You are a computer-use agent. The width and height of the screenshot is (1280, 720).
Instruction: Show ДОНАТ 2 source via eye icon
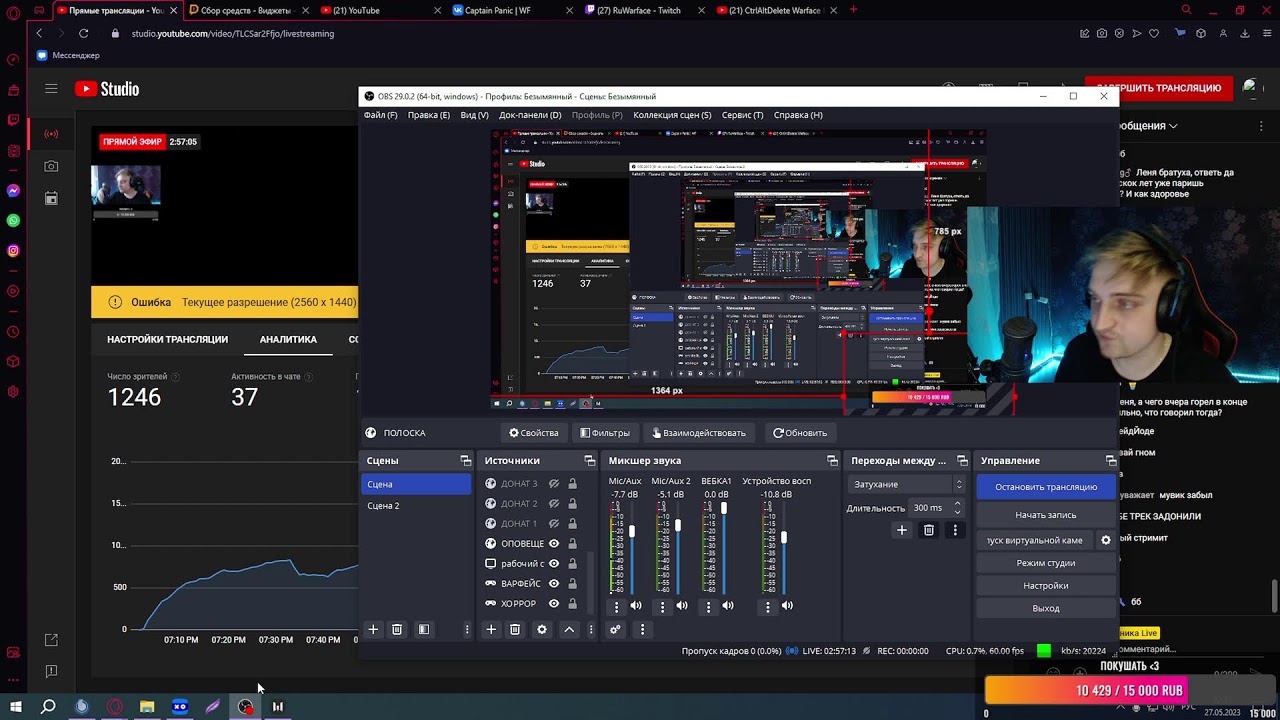[x=554, y=504]
